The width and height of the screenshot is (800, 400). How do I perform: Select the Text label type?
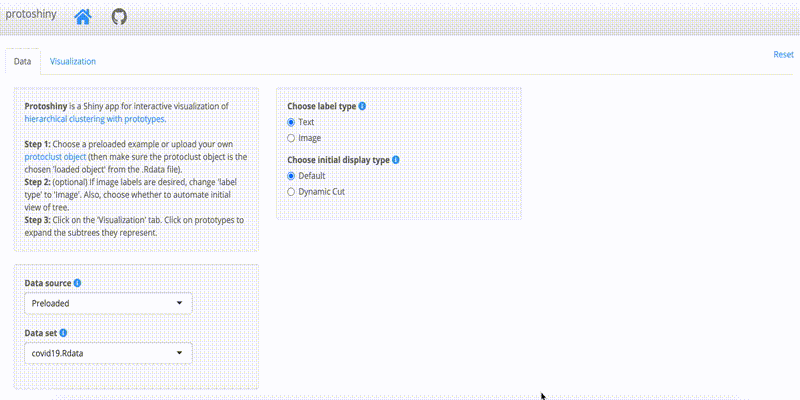(291, 122)
